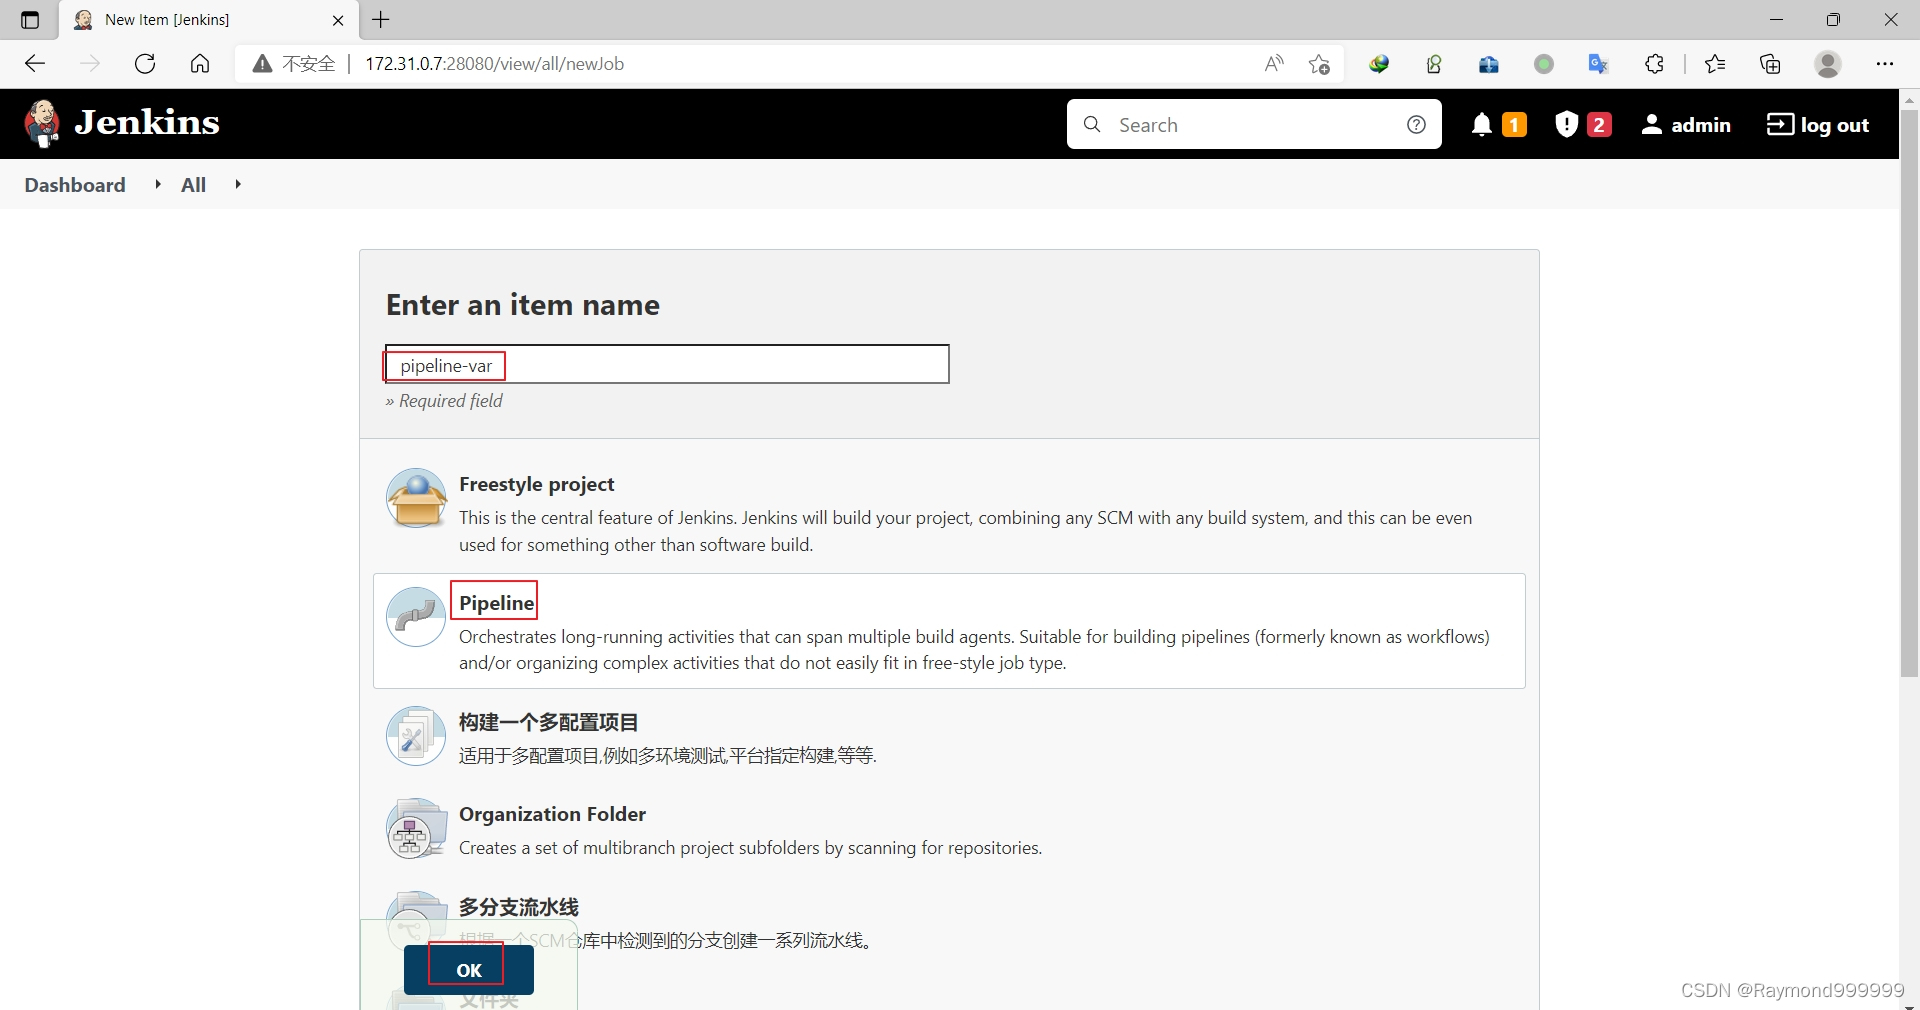1920x1010 pixels.
Task: Open the collections icon
Action: (x=1770, y=64)
